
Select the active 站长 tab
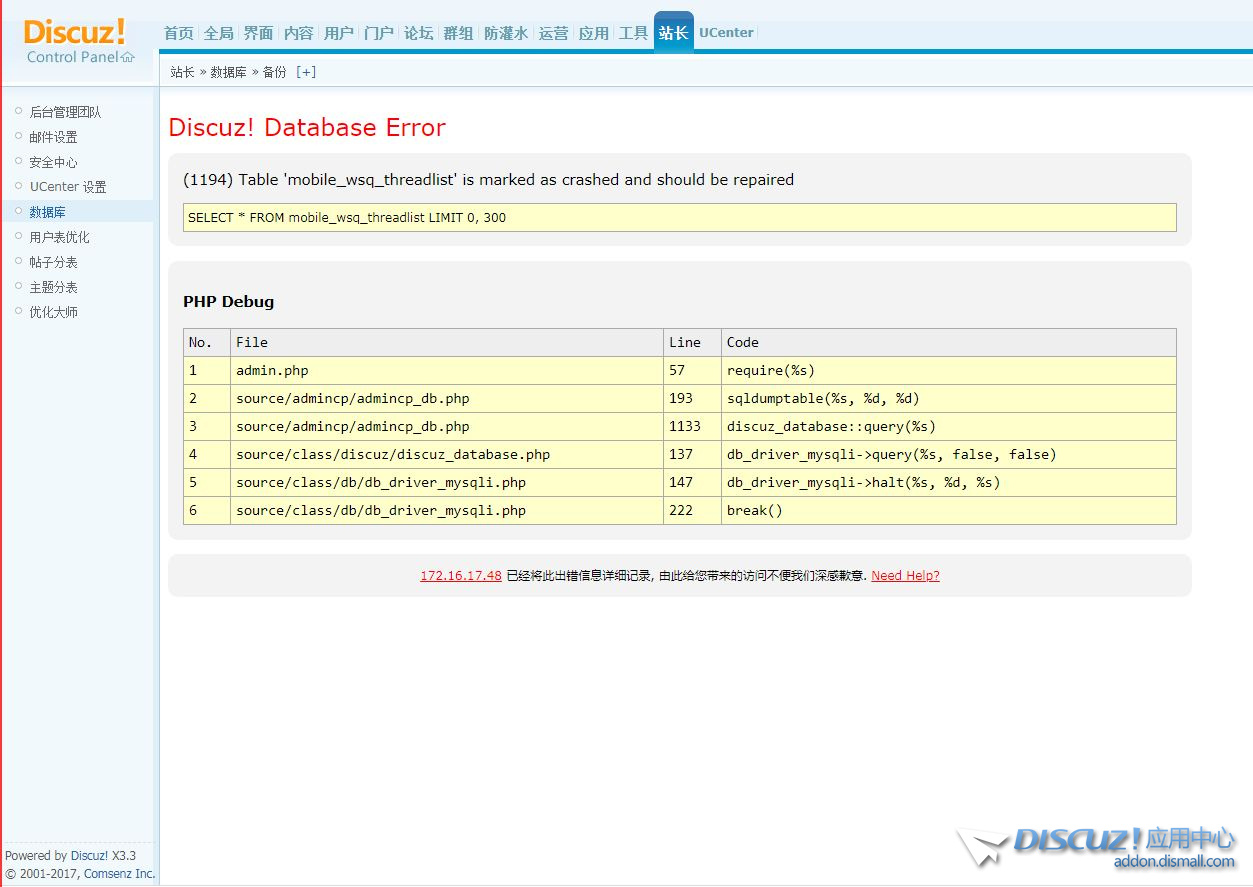click(x=674, y=32)
